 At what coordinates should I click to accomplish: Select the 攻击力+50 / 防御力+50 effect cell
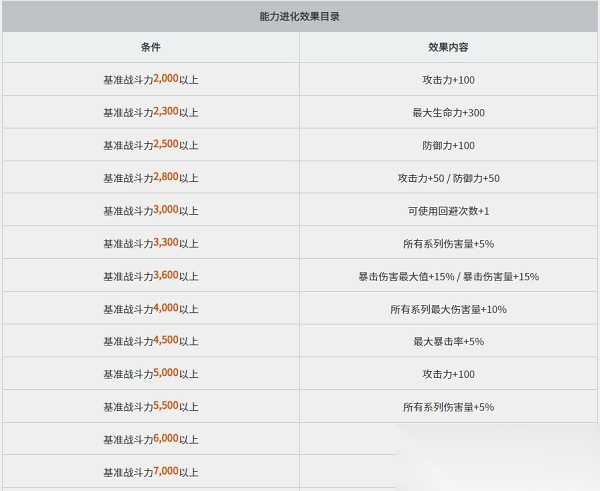coord(448,178)
